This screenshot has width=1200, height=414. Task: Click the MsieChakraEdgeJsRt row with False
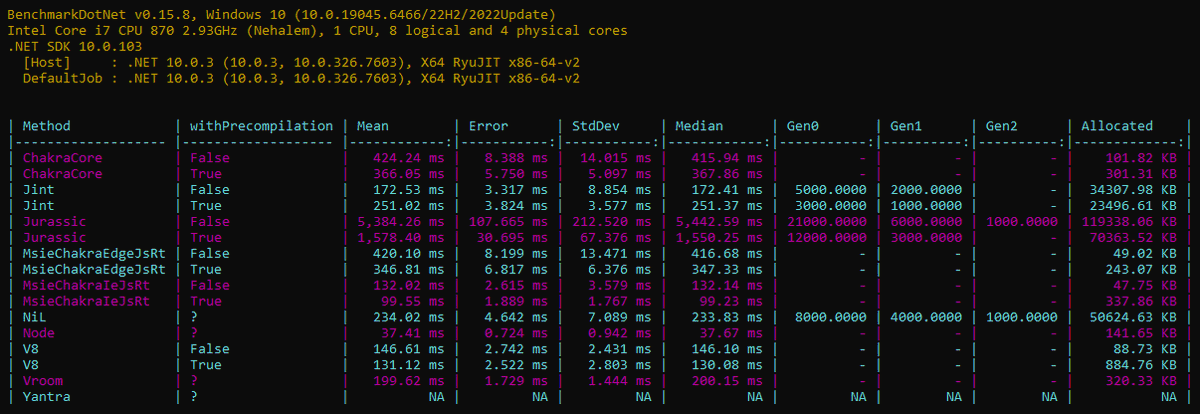600,252
